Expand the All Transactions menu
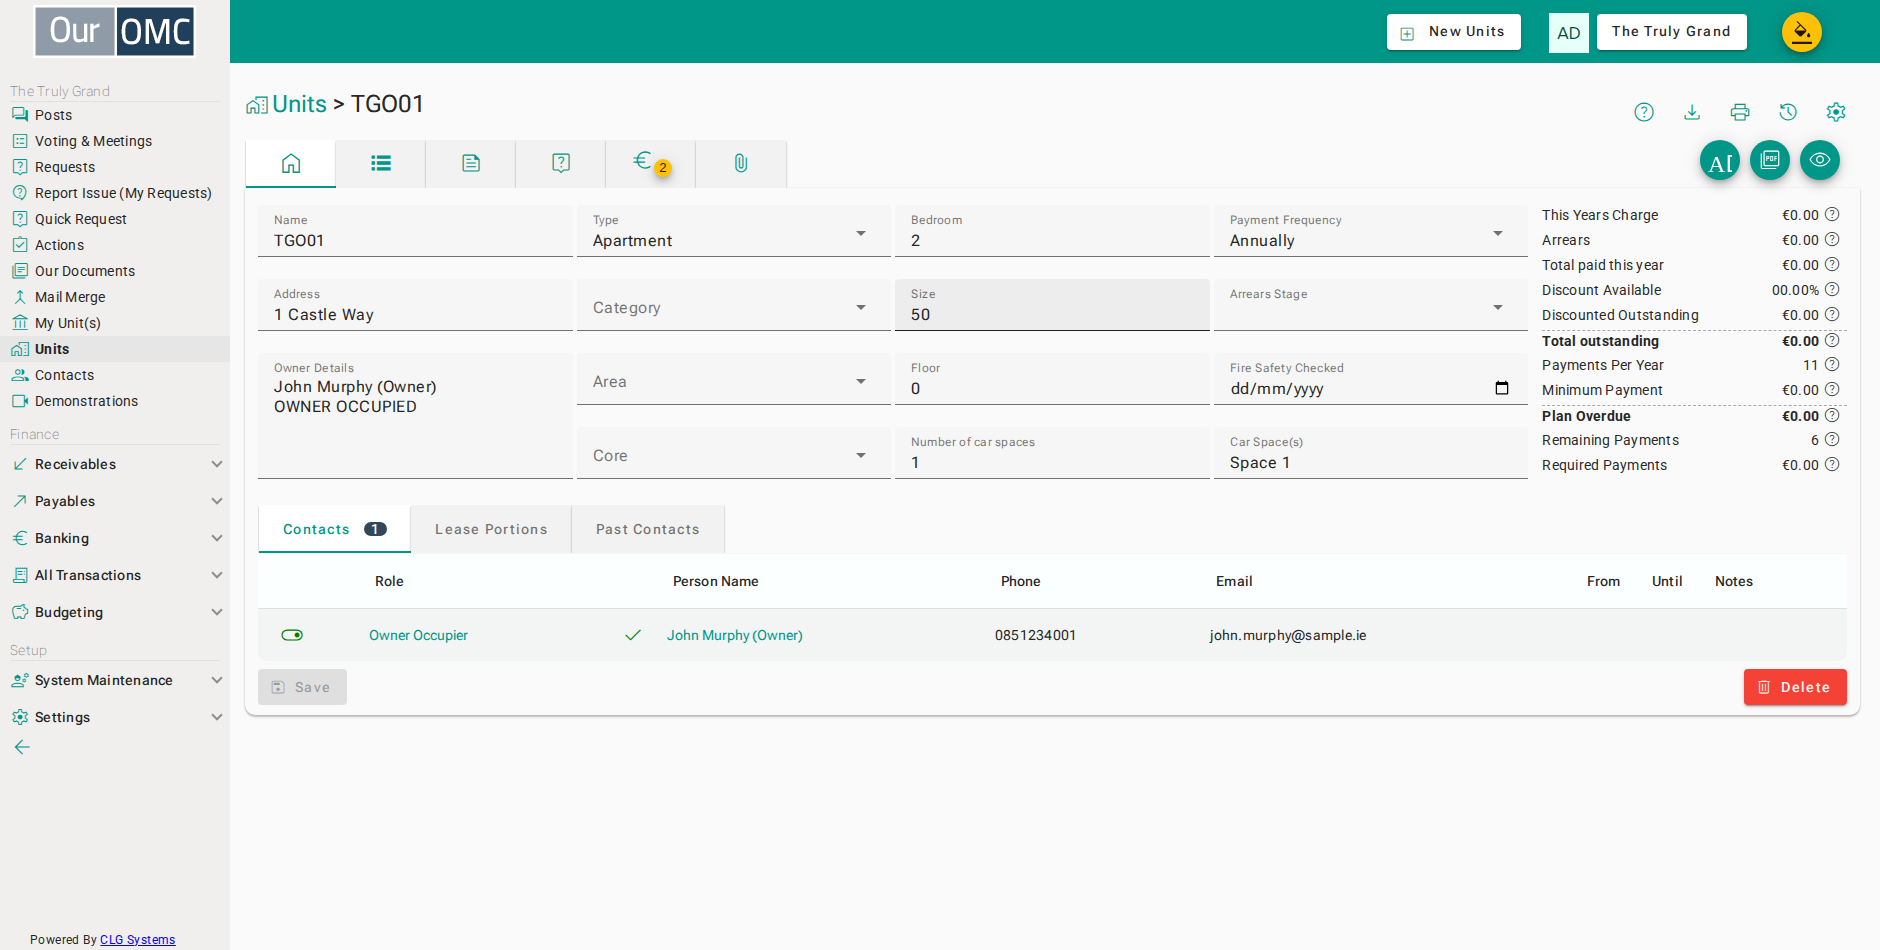1880x950 pixels. pos(116,575)
